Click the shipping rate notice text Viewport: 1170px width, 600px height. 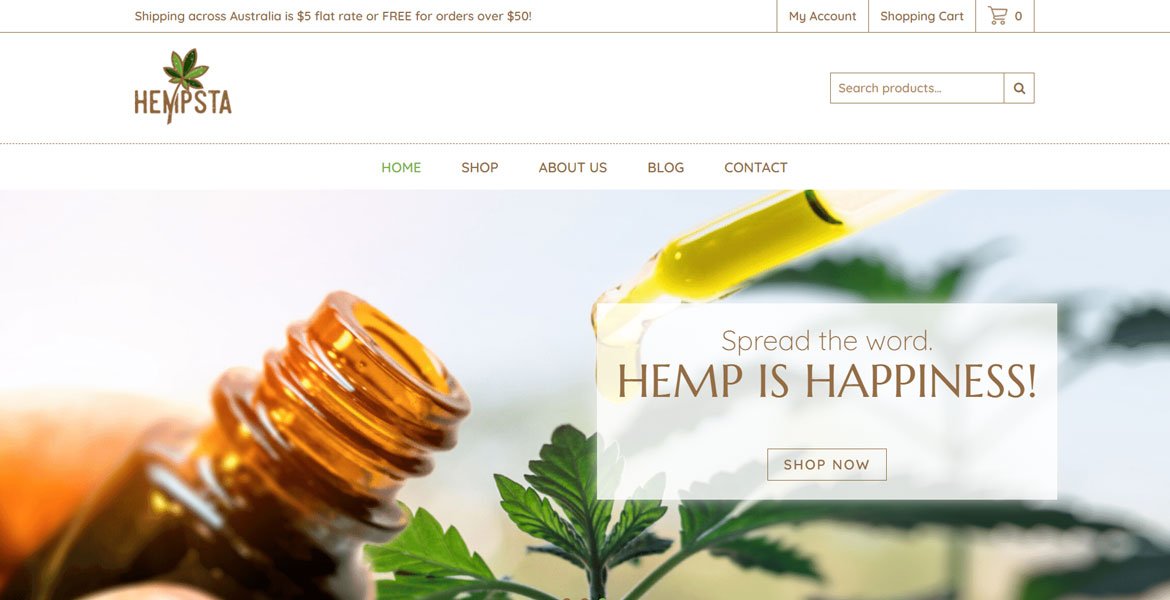click(333, 16)
